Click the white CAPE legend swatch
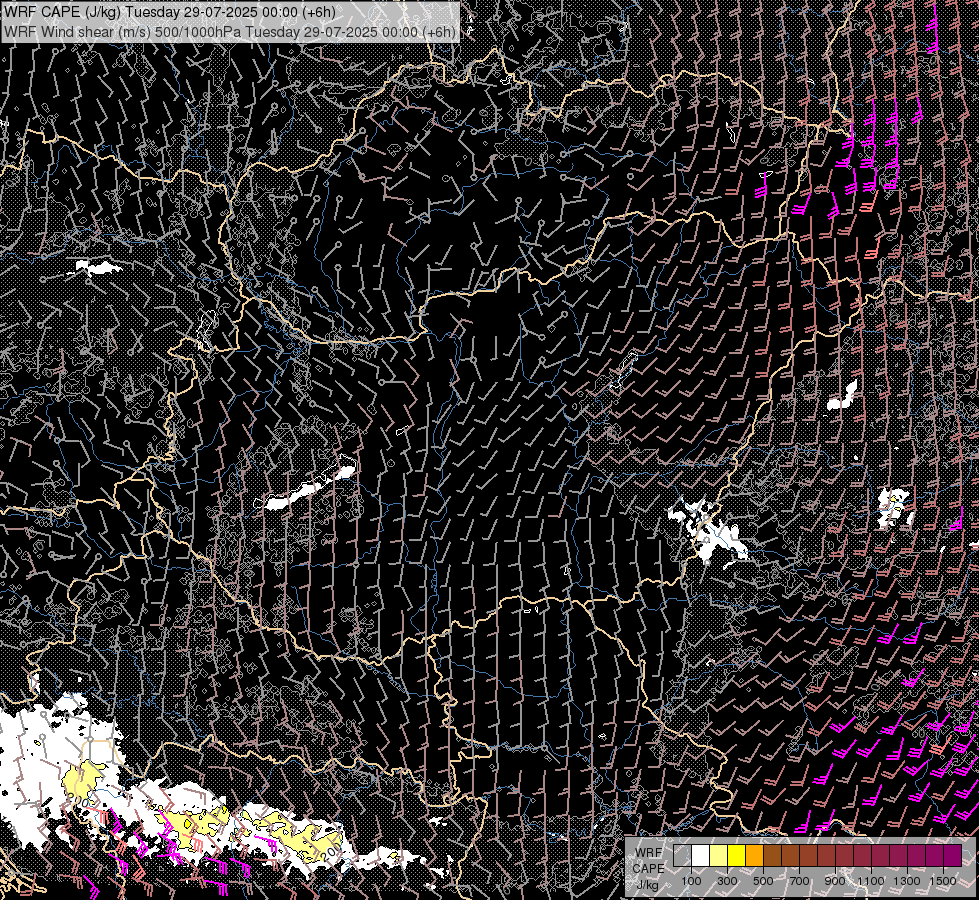The width and height of the screenshot is (979, 900). (701, 856)
